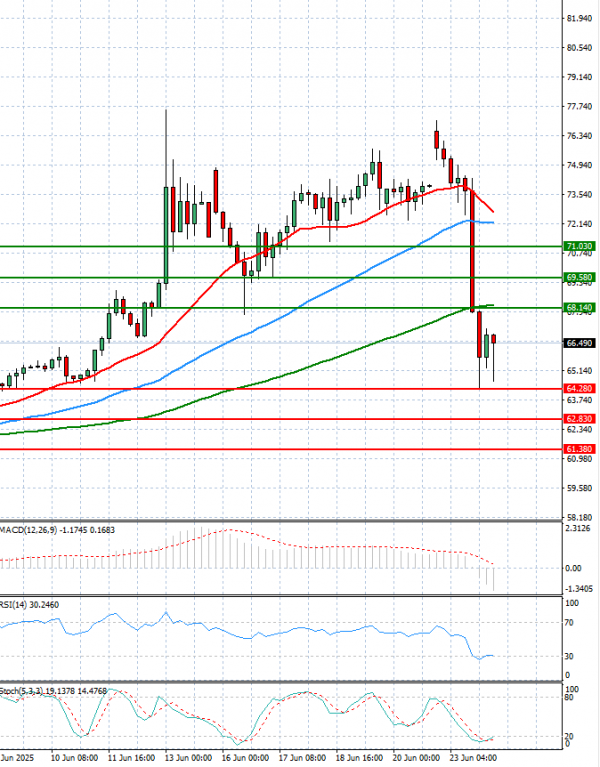Click the 68.140 green price label

(x=579, y=308)
